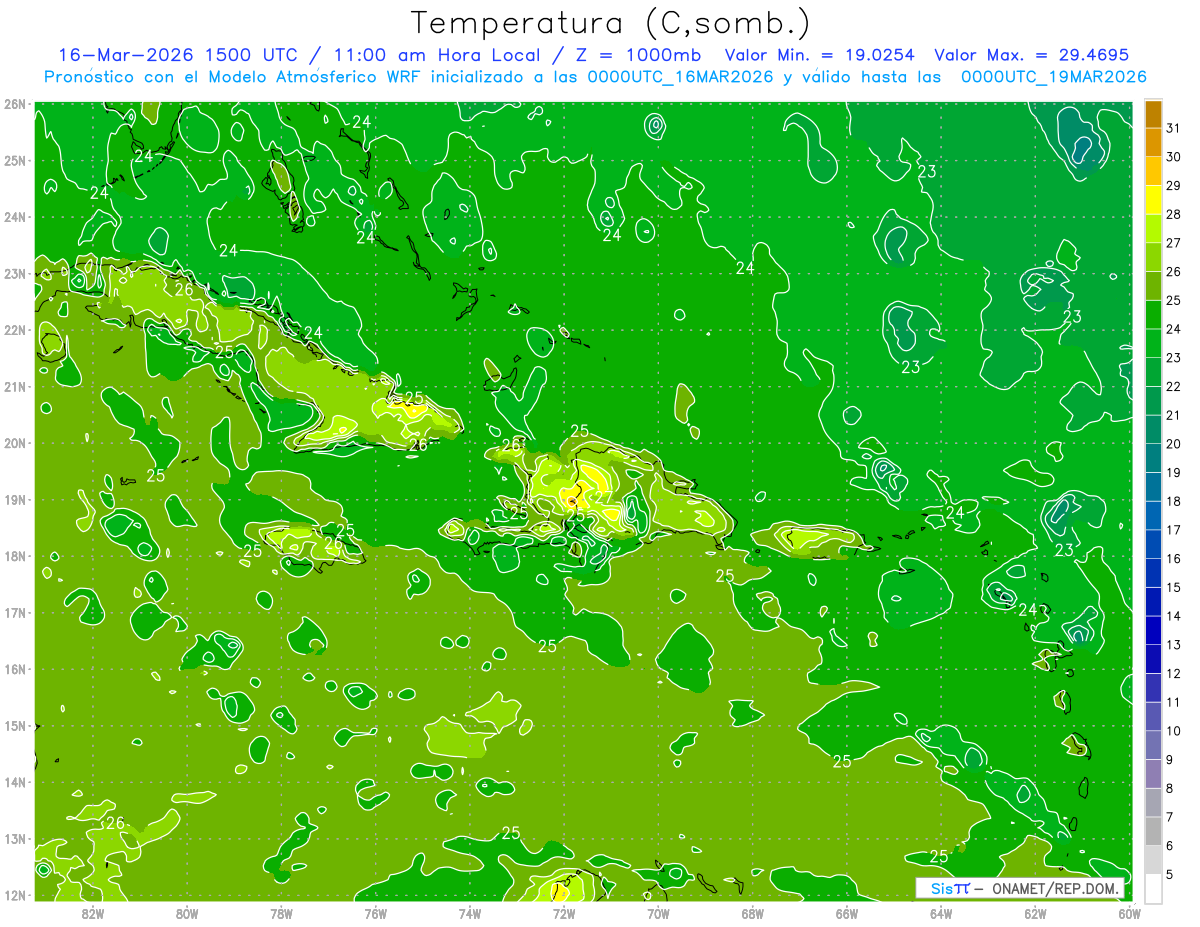
Task: Click the longitude label "66W"
Action: pyautogui.click(x=847, y=913)
